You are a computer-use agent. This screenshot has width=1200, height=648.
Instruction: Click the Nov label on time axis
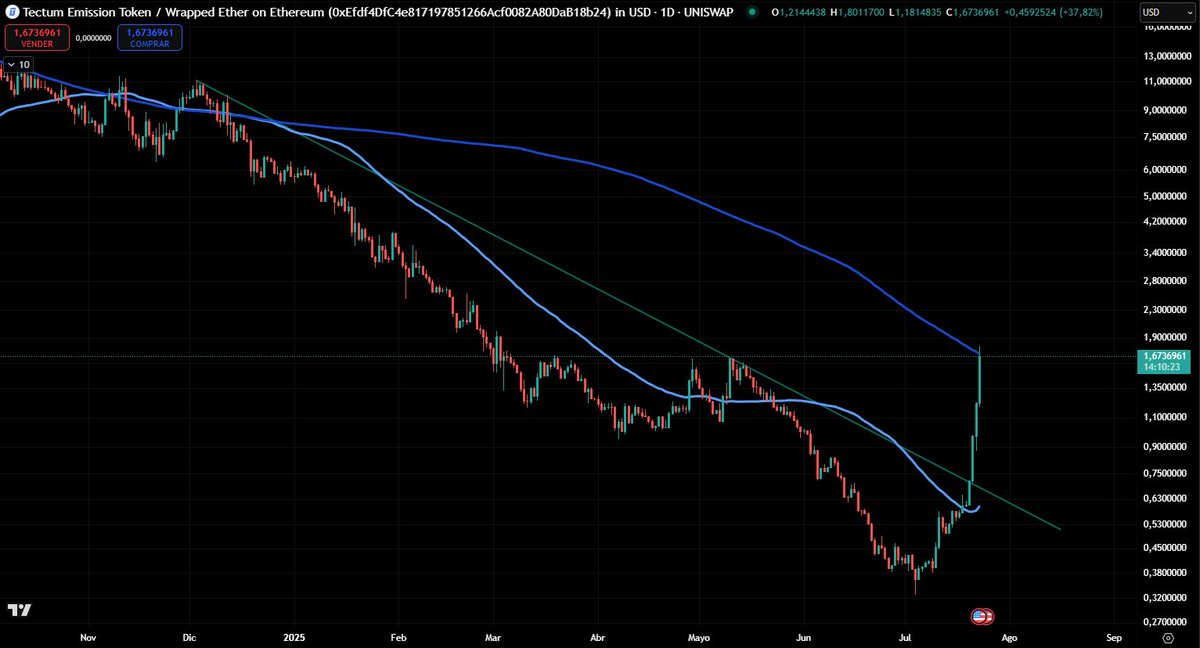click(x=87, y=637)
